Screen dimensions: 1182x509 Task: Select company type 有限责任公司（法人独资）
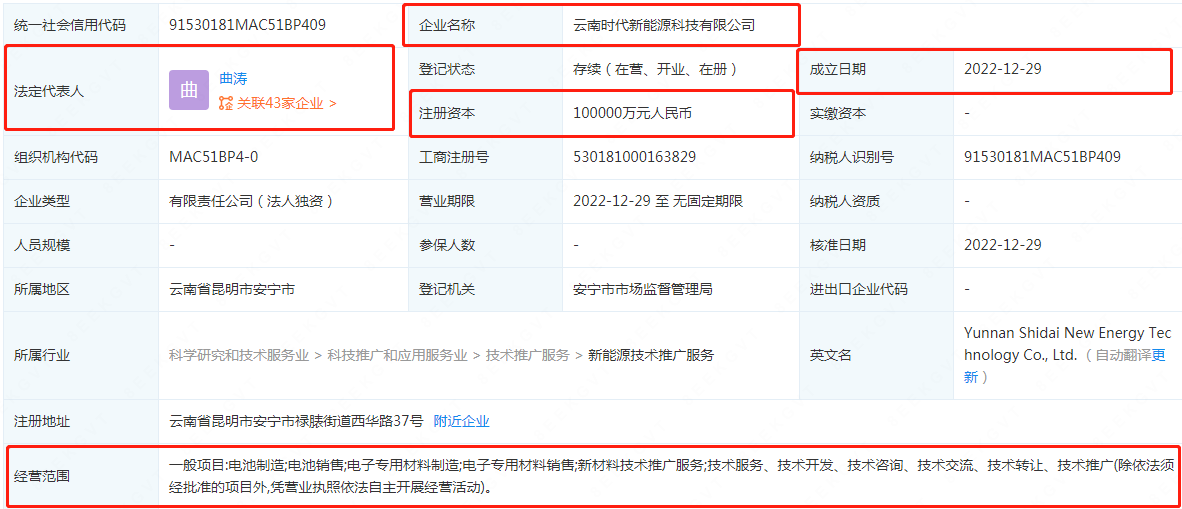(x=251, y=201)
